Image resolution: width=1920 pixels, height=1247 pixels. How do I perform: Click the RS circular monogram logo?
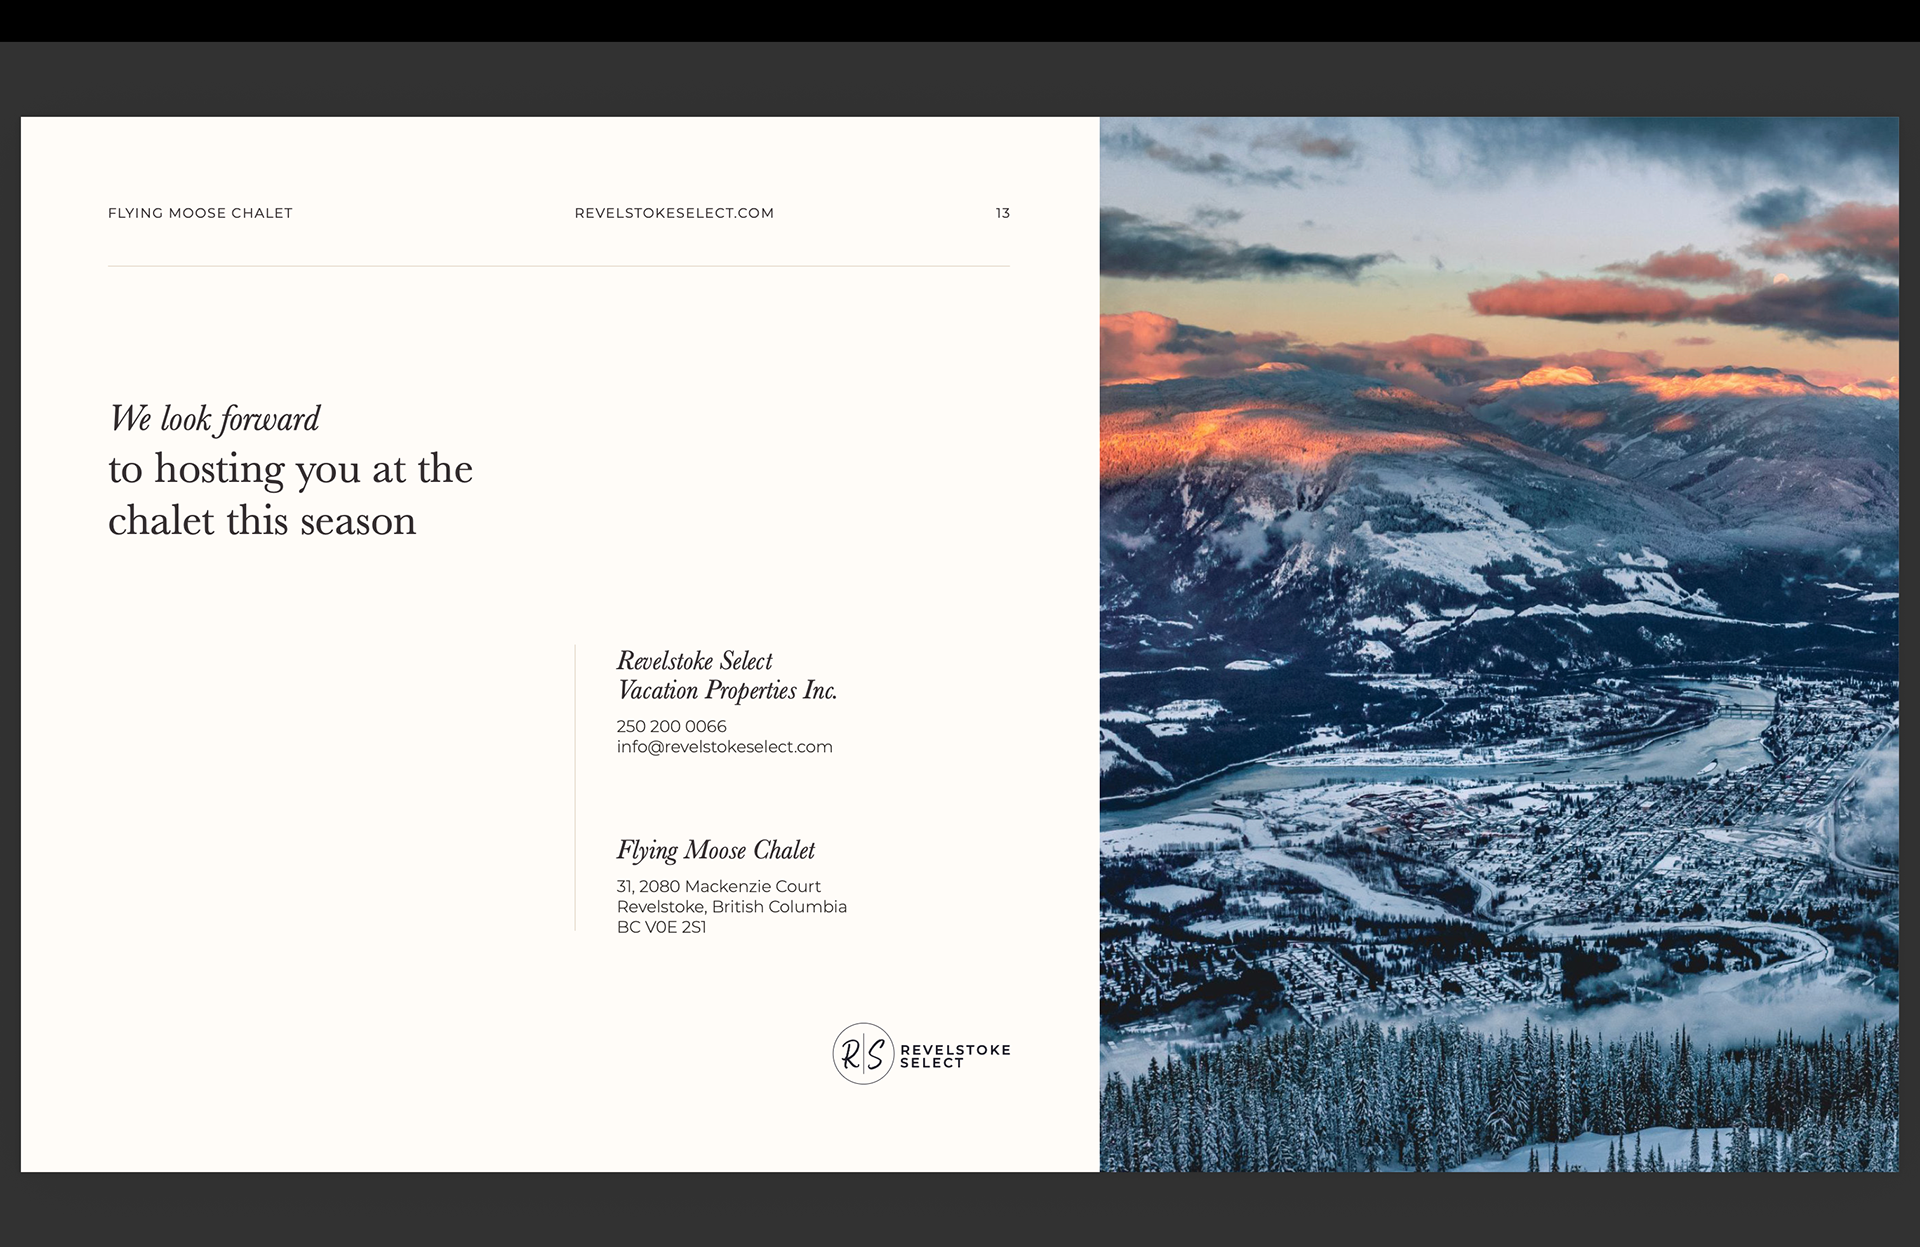point(862,1054)
